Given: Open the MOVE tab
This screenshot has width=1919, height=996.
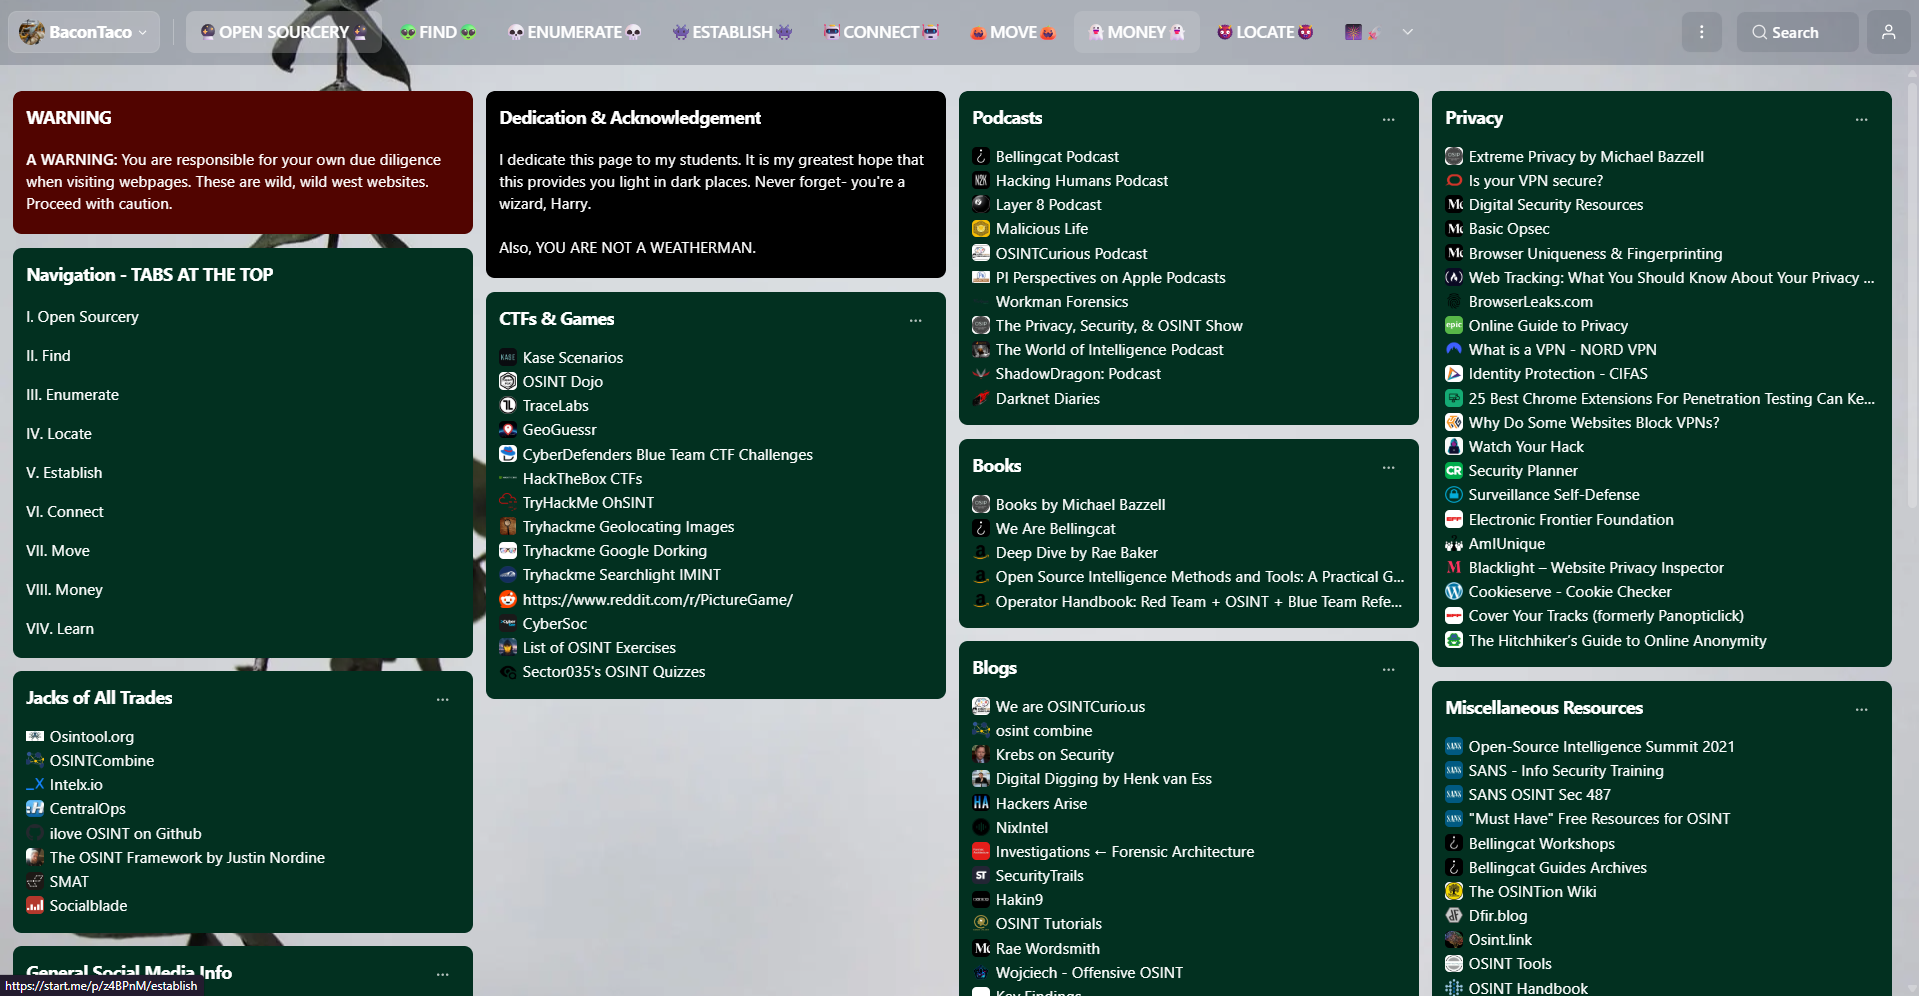Looking at the screenshot, I should tap(1013, 32).
